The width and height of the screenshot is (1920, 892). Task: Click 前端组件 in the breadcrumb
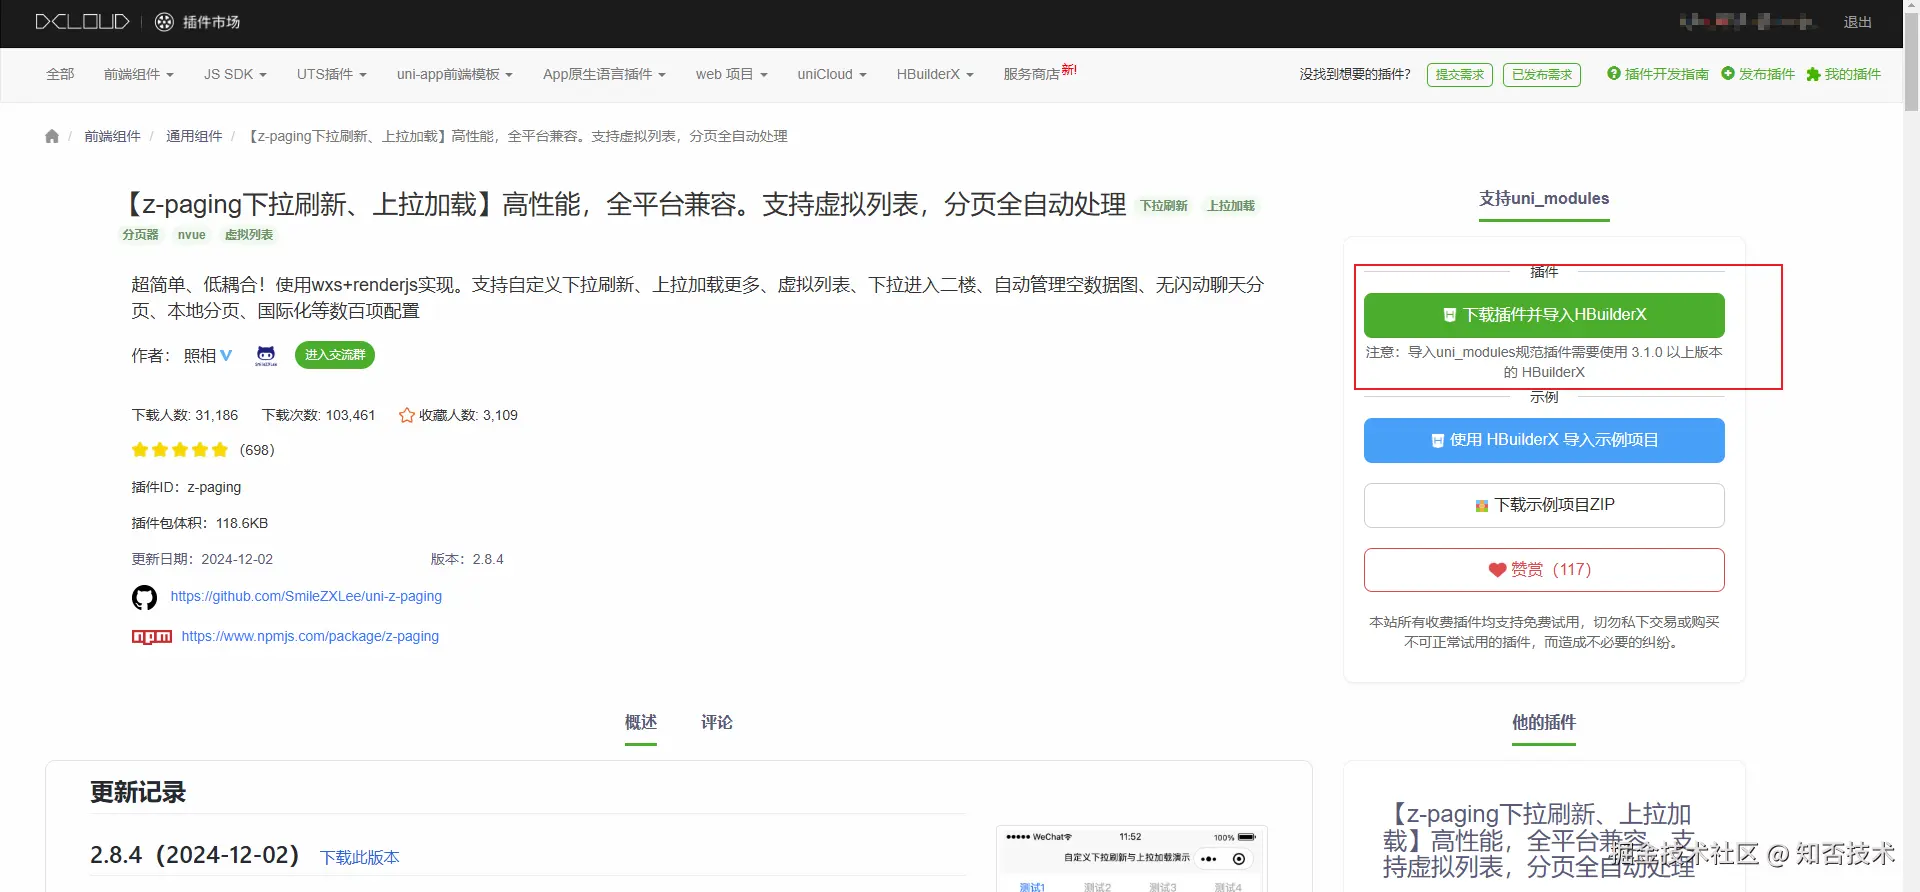pos(112,136)
